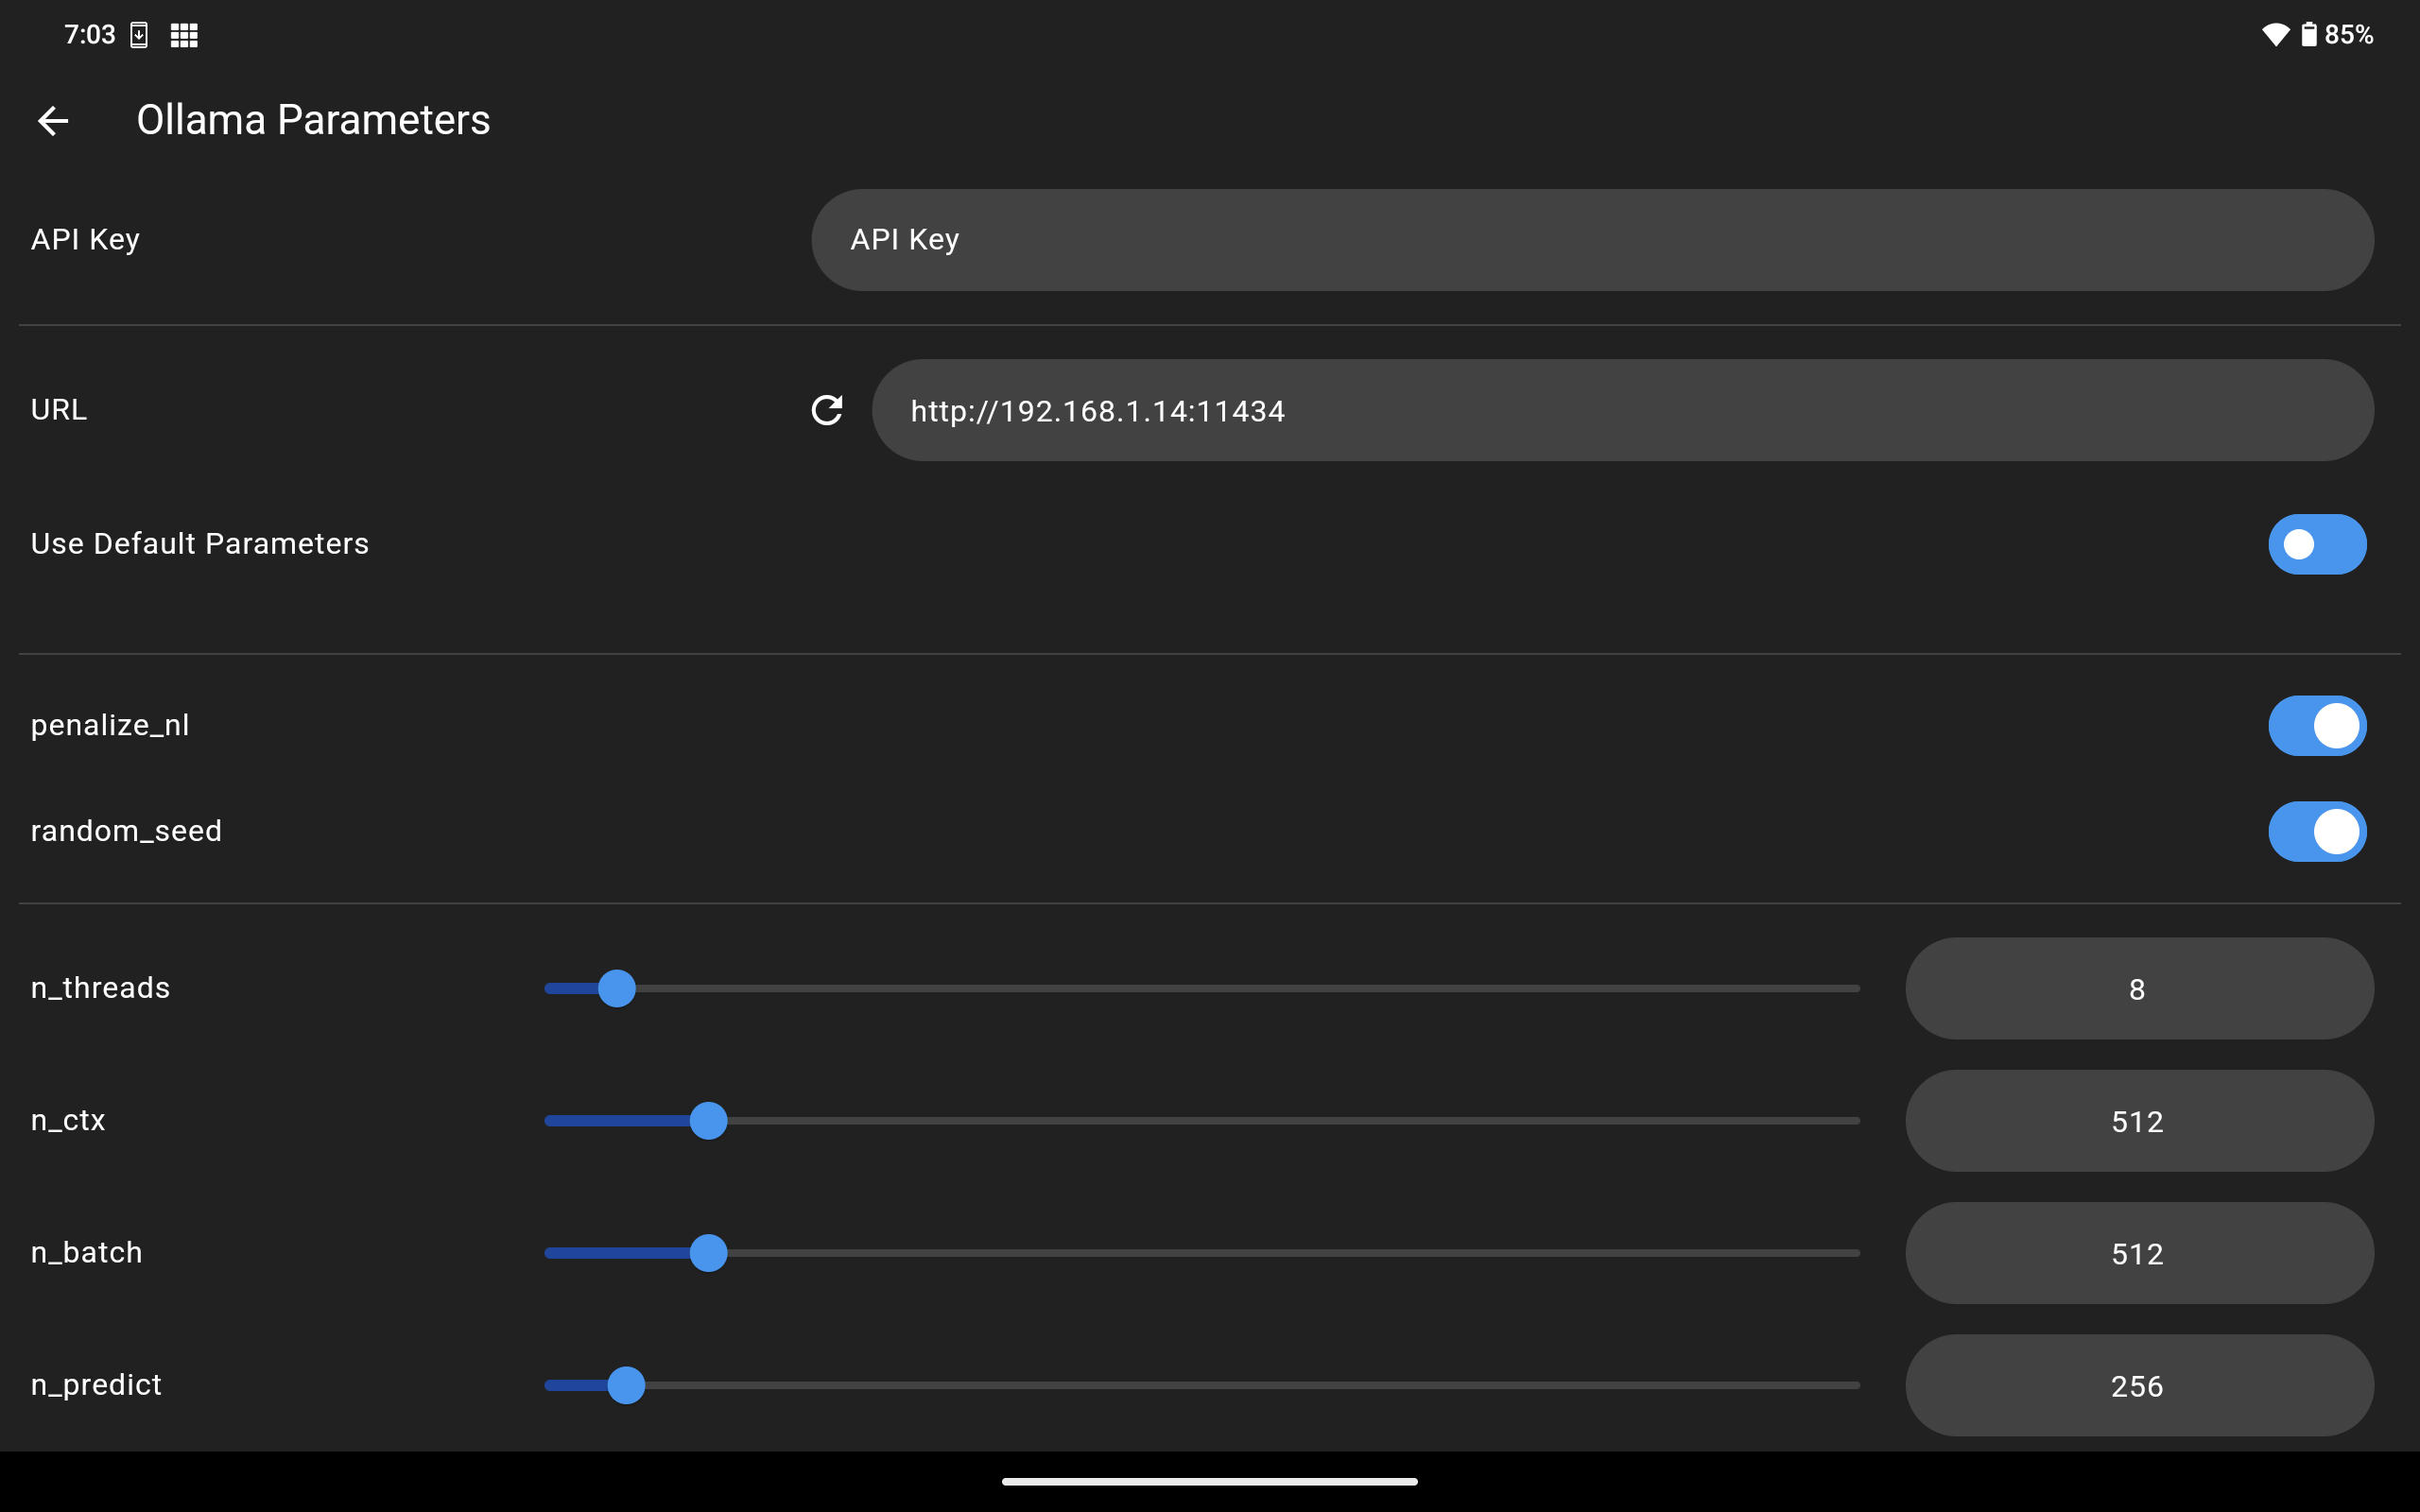Click the URL text field

point(1622,410)
